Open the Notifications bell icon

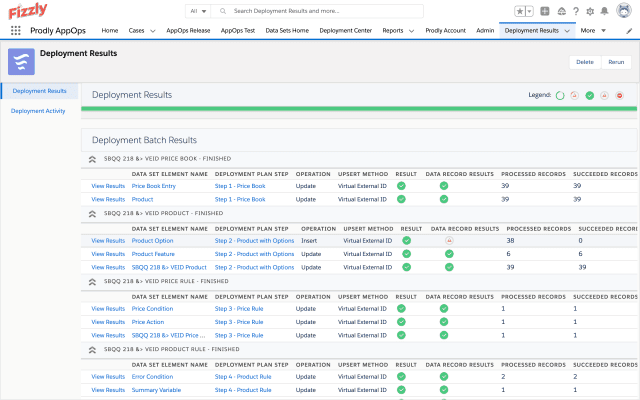(604, 11)
